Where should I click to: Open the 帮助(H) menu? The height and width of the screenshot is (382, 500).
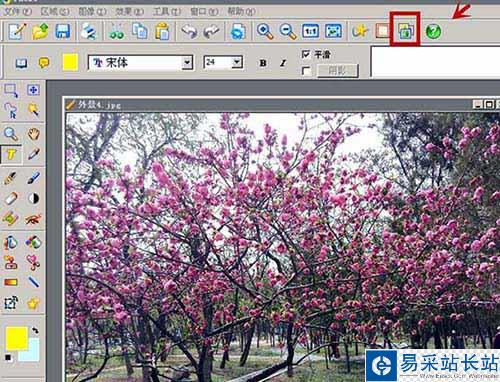coord(242,12)
